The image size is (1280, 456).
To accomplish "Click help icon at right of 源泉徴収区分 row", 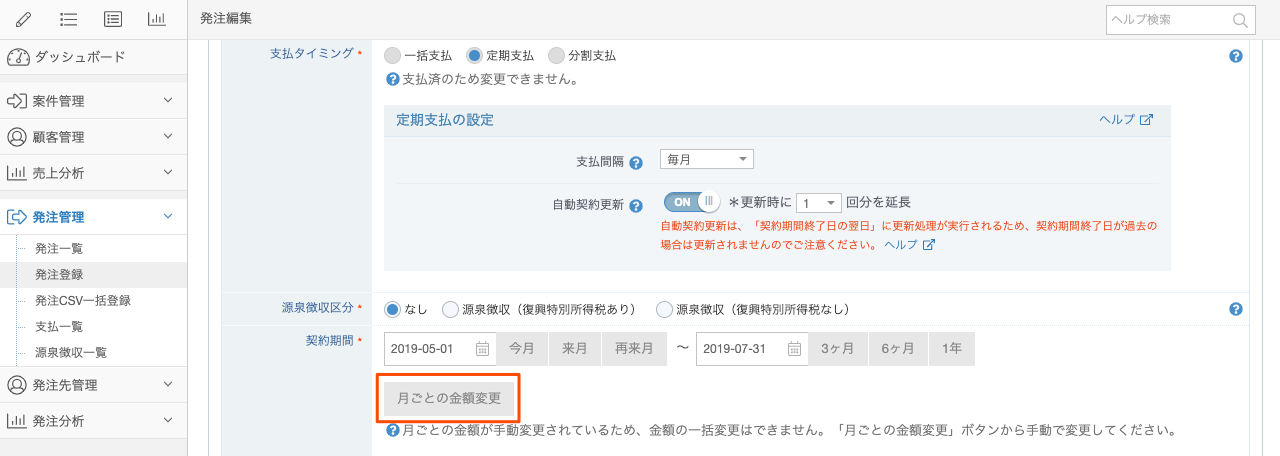I will [1236, 309].
